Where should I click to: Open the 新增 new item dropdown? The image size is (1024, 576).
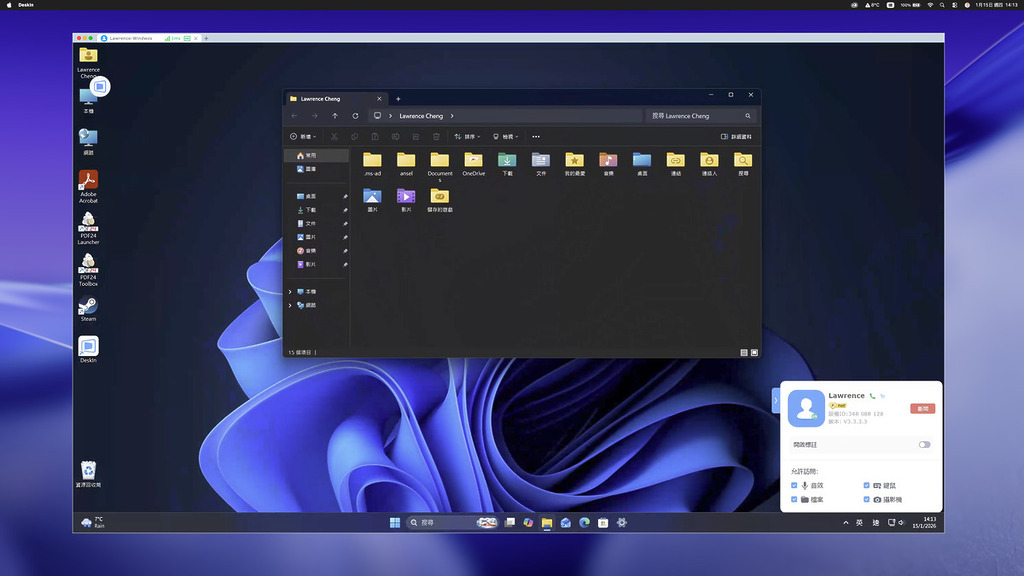tap(303, 136)
